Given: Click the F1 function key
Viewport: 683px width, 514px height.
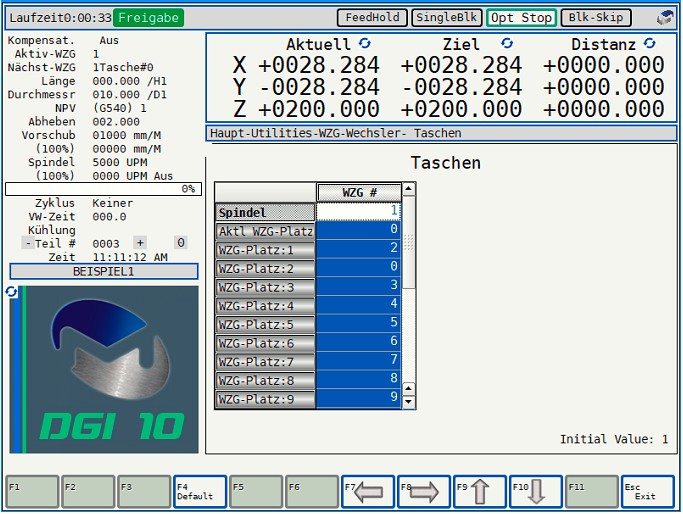Looking at the screenshot, I should coord(32,492).
